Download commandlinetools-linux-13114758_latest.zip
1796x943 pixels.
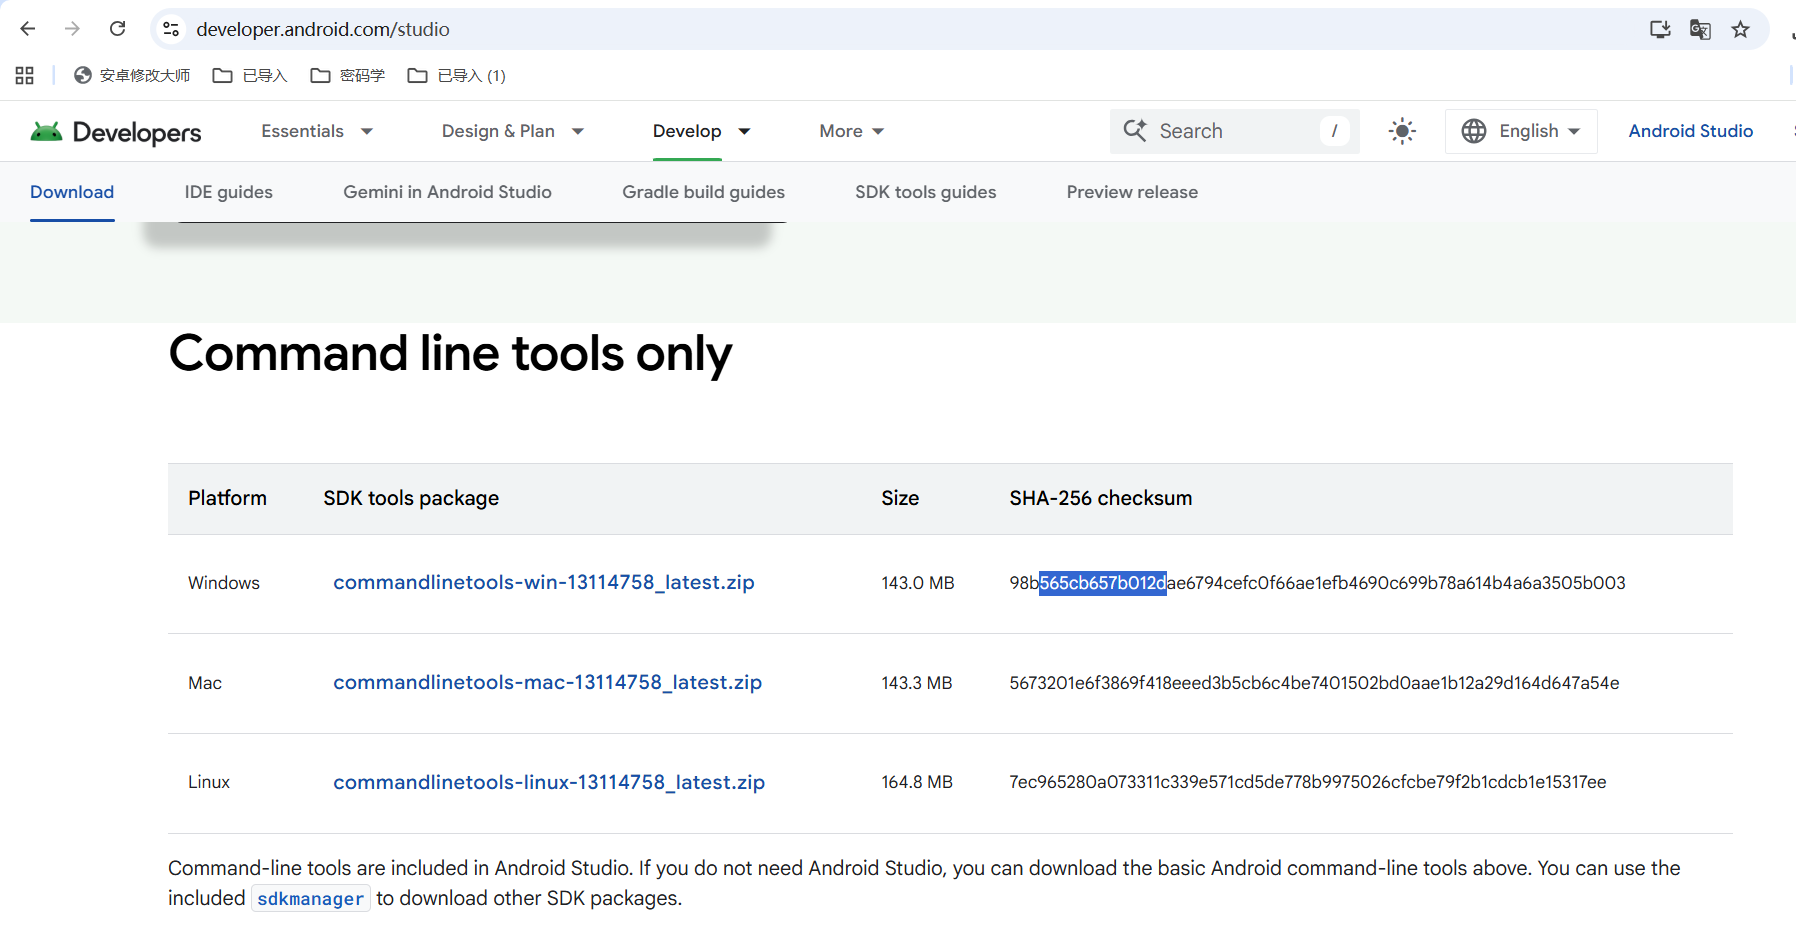(549, 782)
